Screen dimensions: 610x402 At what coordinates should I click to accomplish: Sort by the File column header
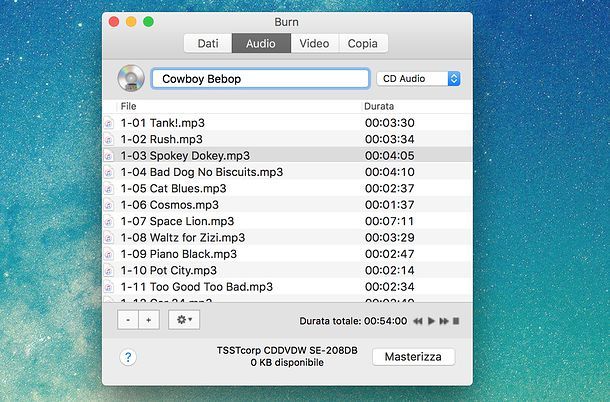point(239,106)
